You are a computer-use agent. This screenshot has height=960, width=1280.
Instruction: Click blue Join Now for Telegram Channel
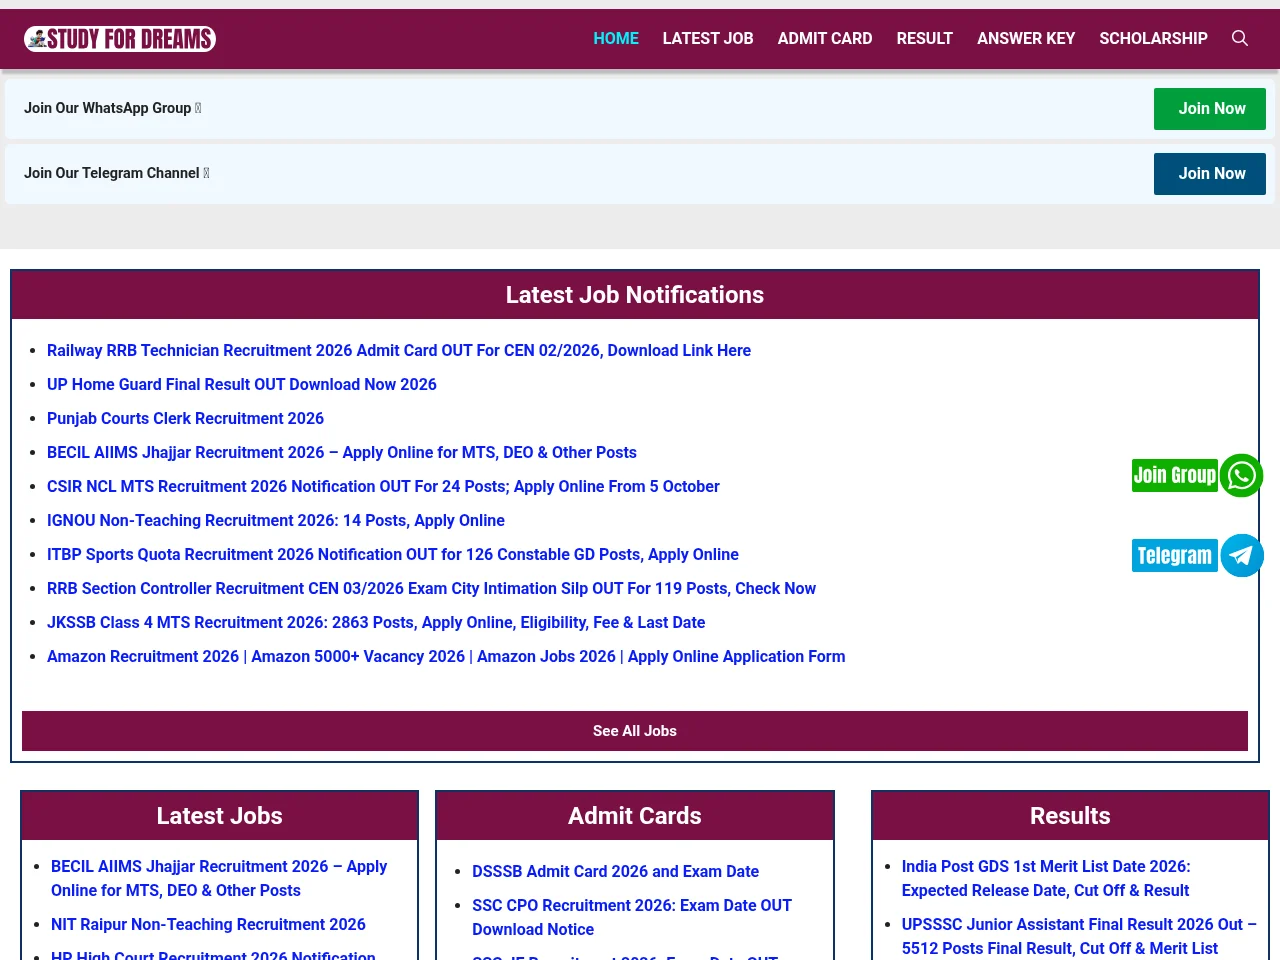click(1210, 174)
